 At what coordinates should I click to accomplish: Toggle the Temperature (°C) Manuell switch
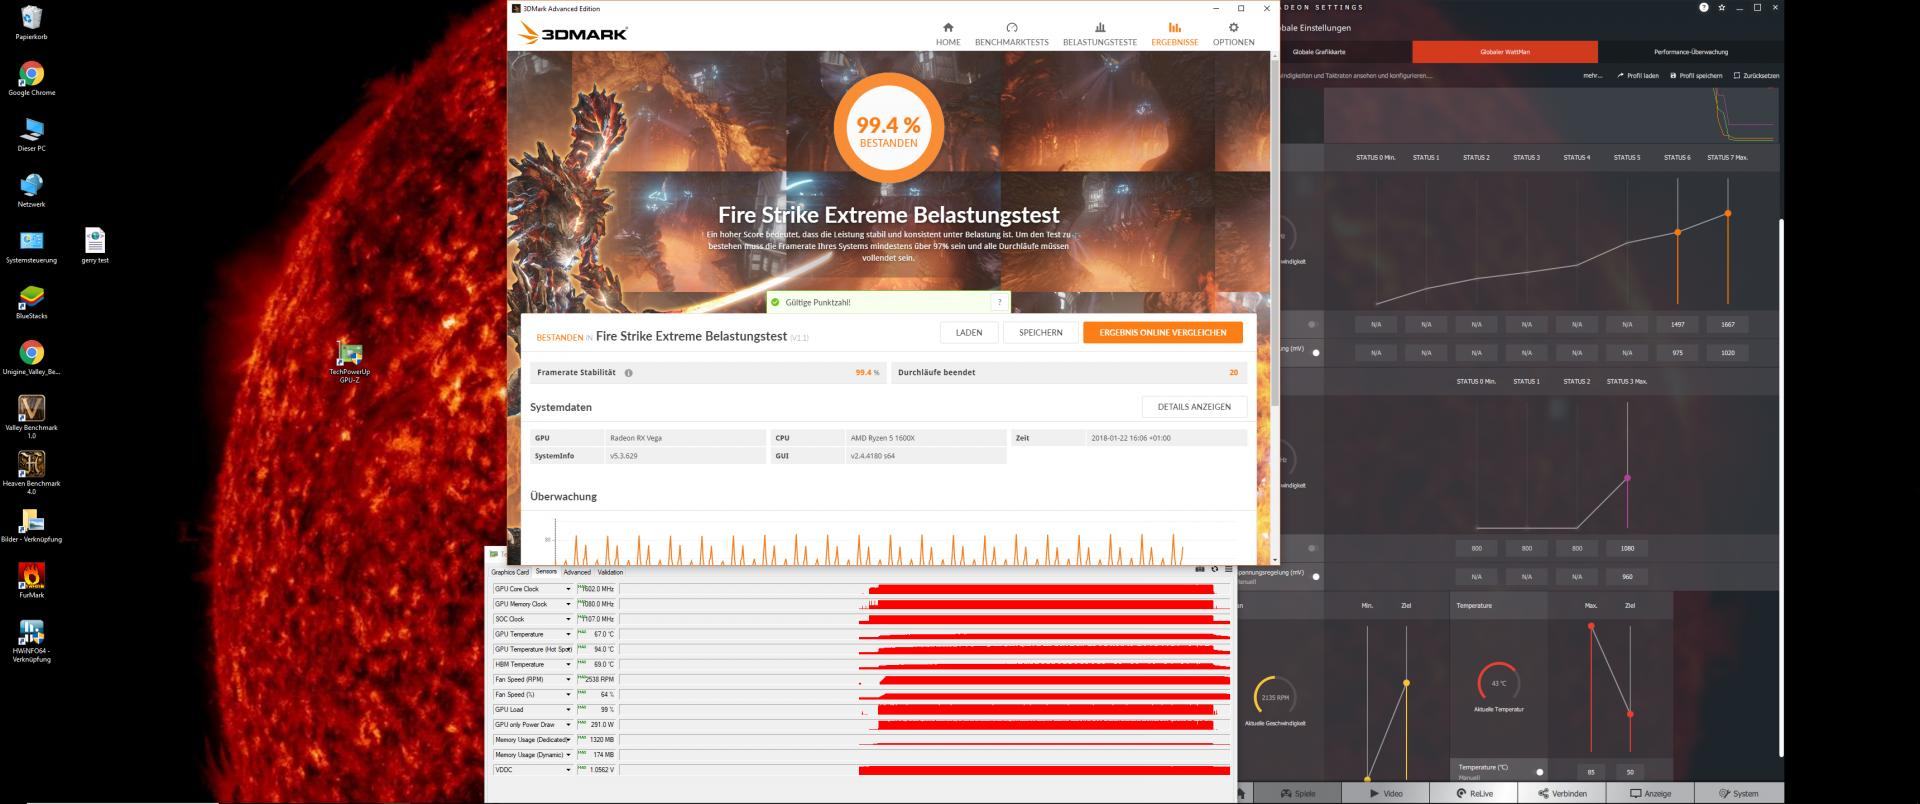point(1537,772)
